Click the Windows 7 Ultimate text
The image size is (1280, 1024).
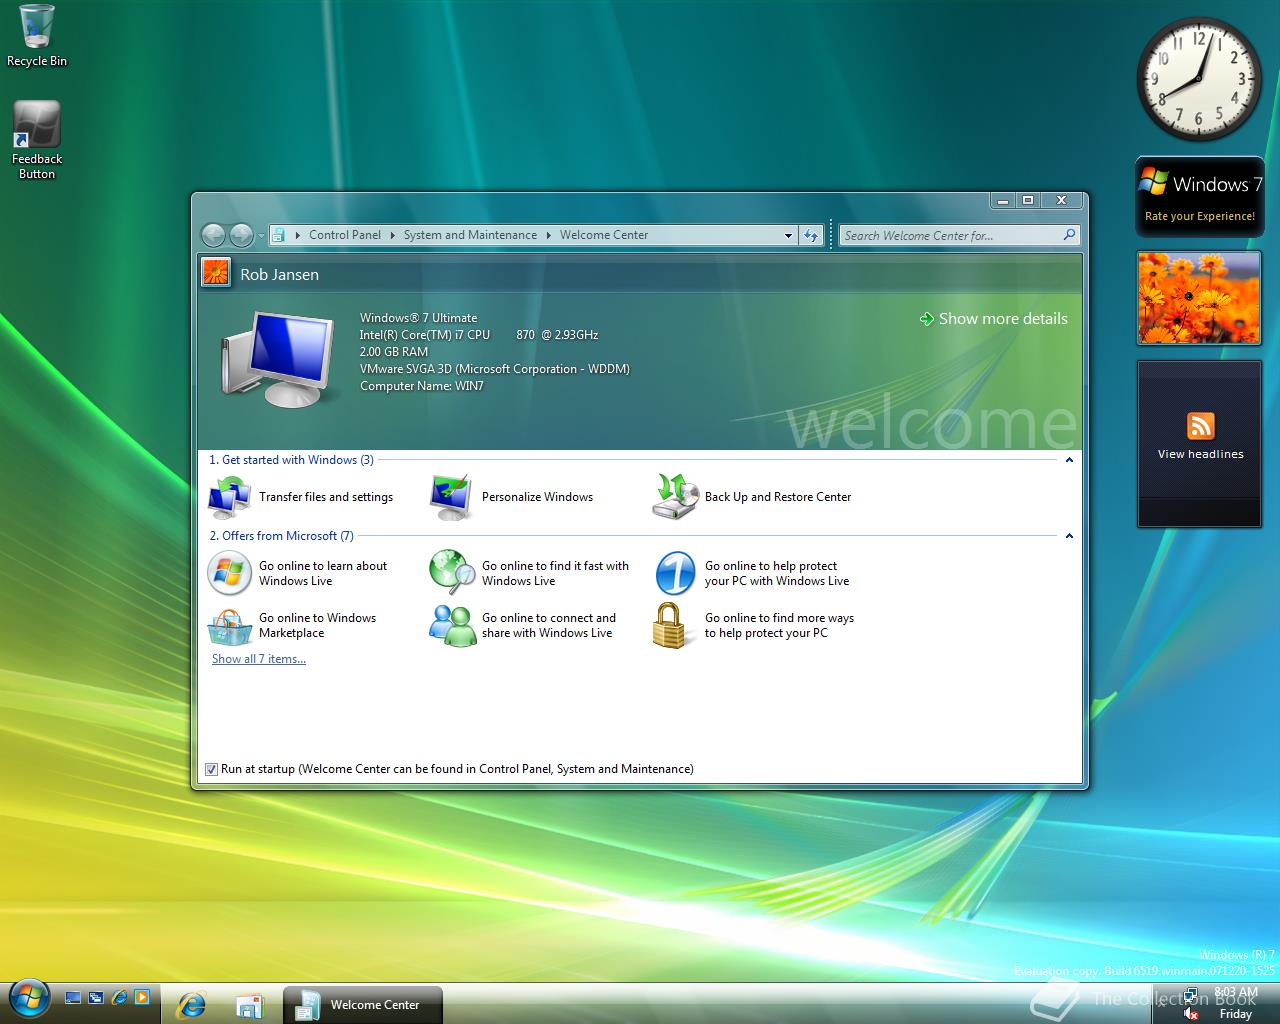tap(418, 318)
